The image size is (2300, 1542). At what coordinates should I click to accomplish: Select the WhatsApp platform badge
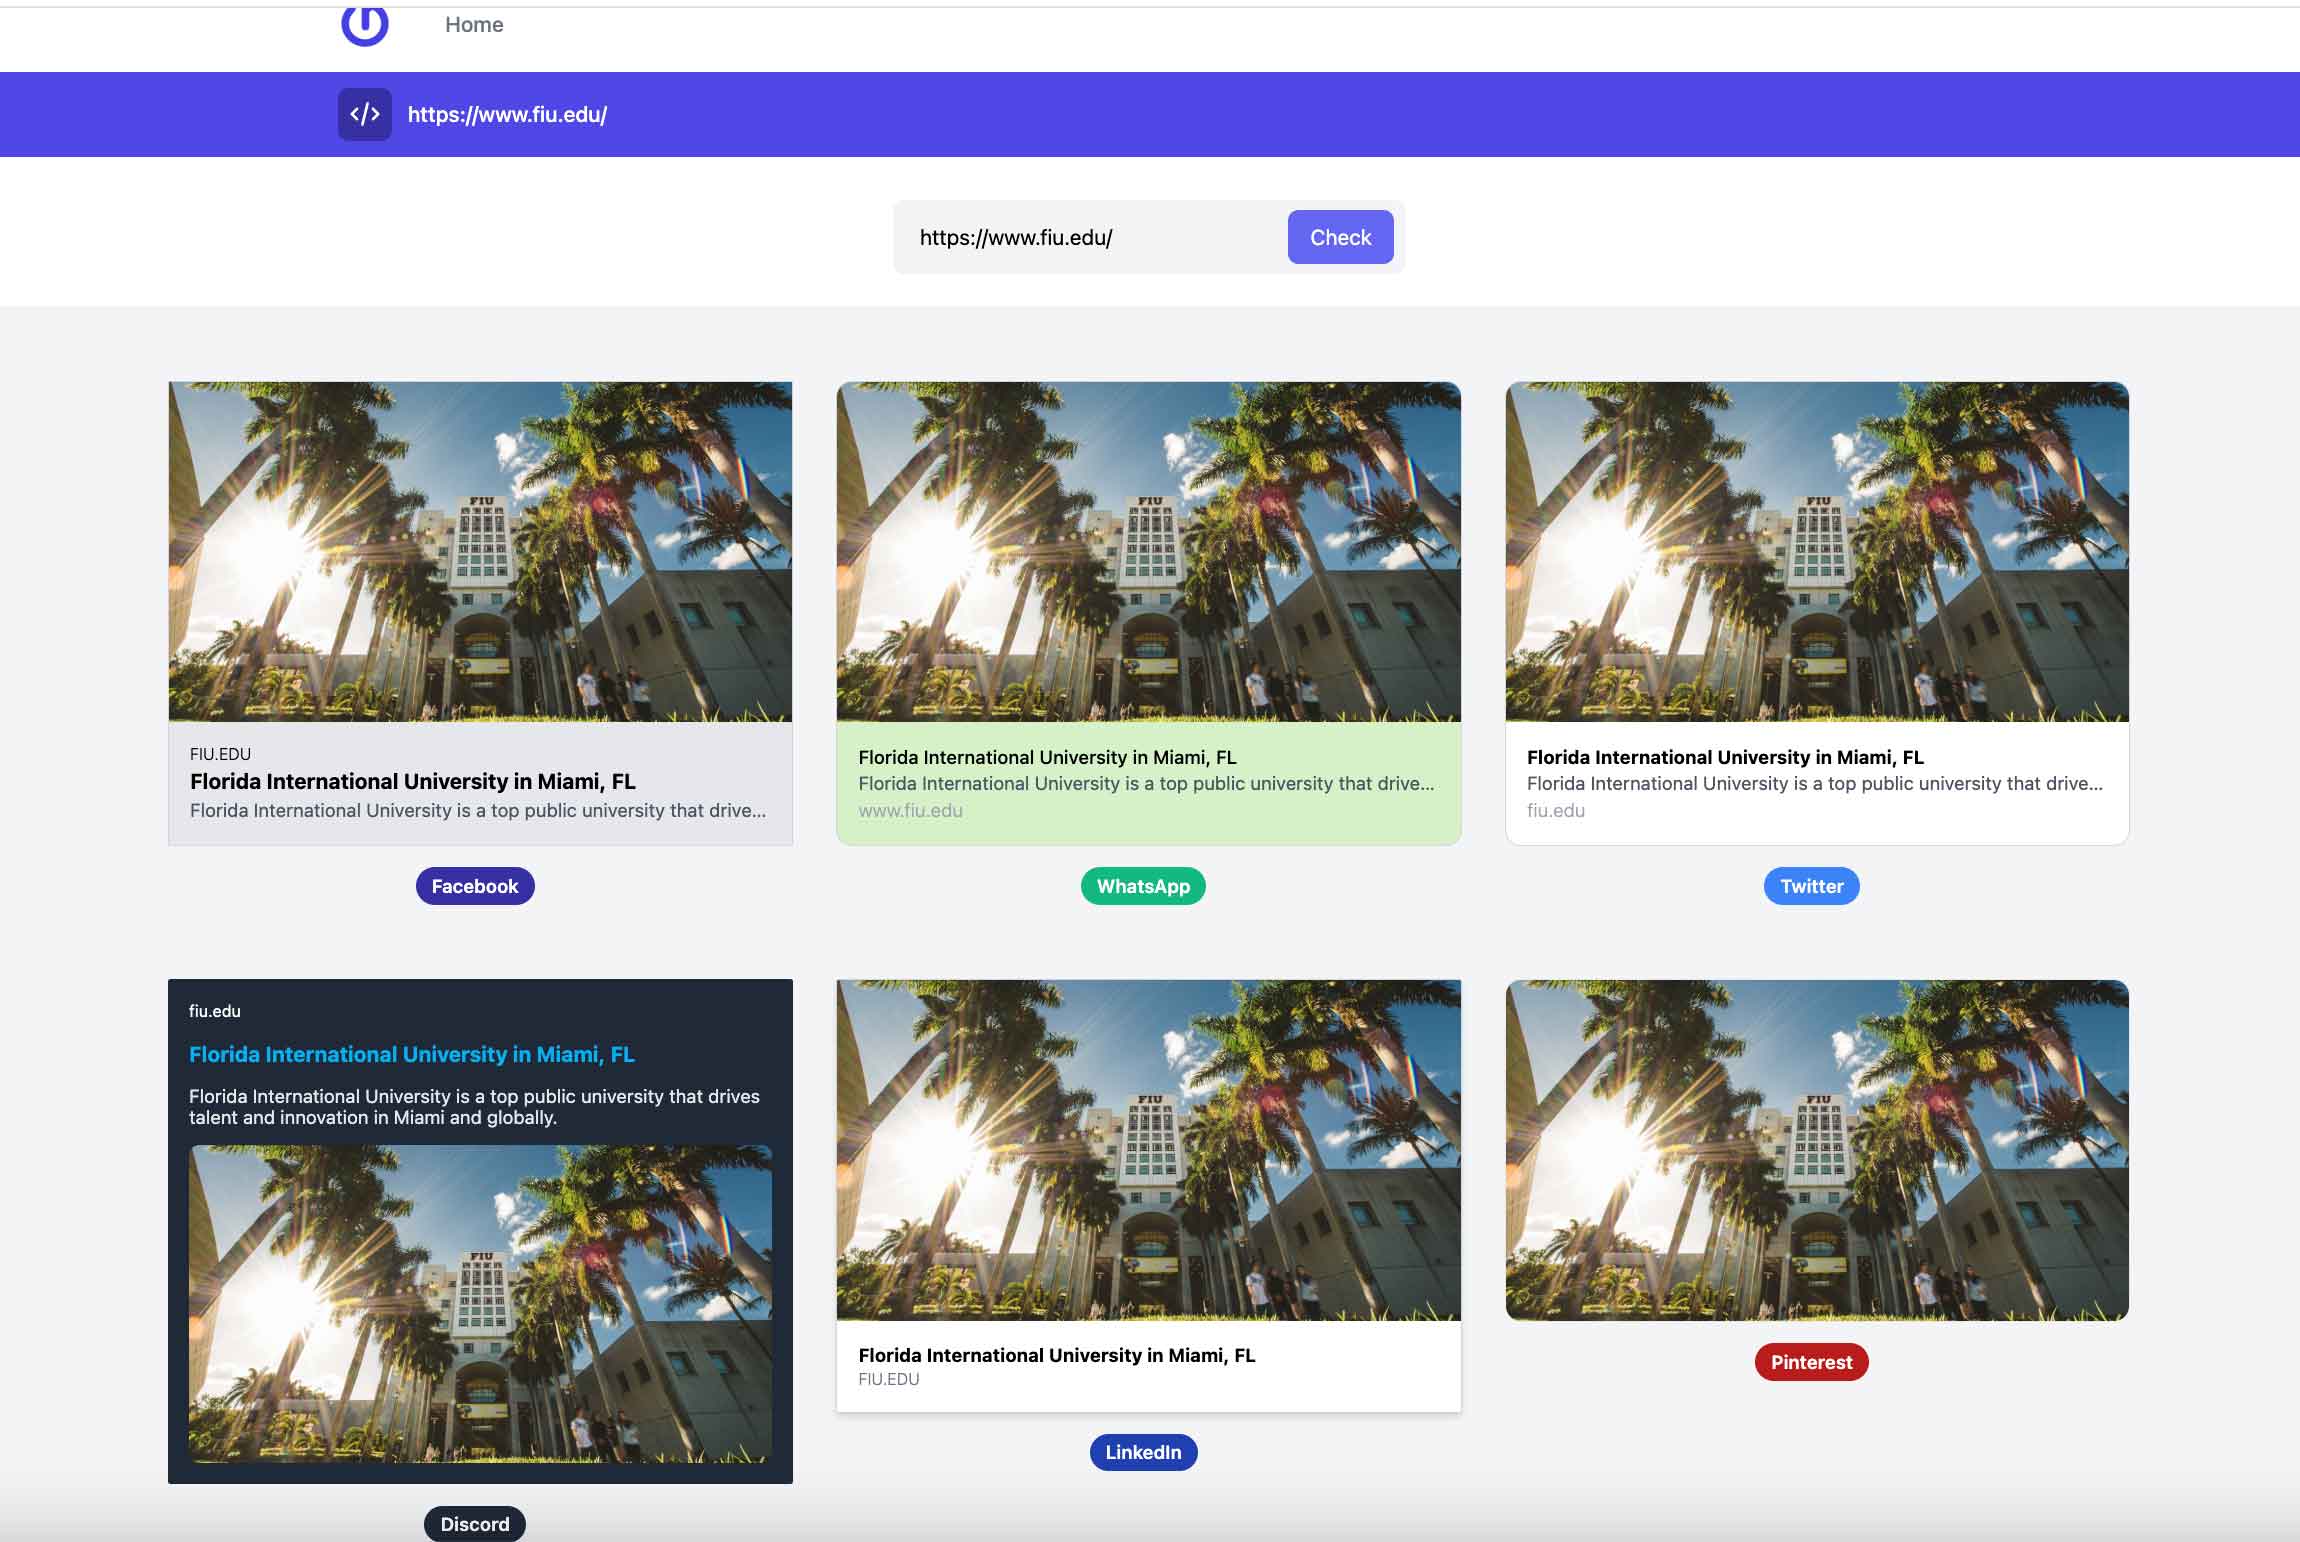[x=1143, y=885]
